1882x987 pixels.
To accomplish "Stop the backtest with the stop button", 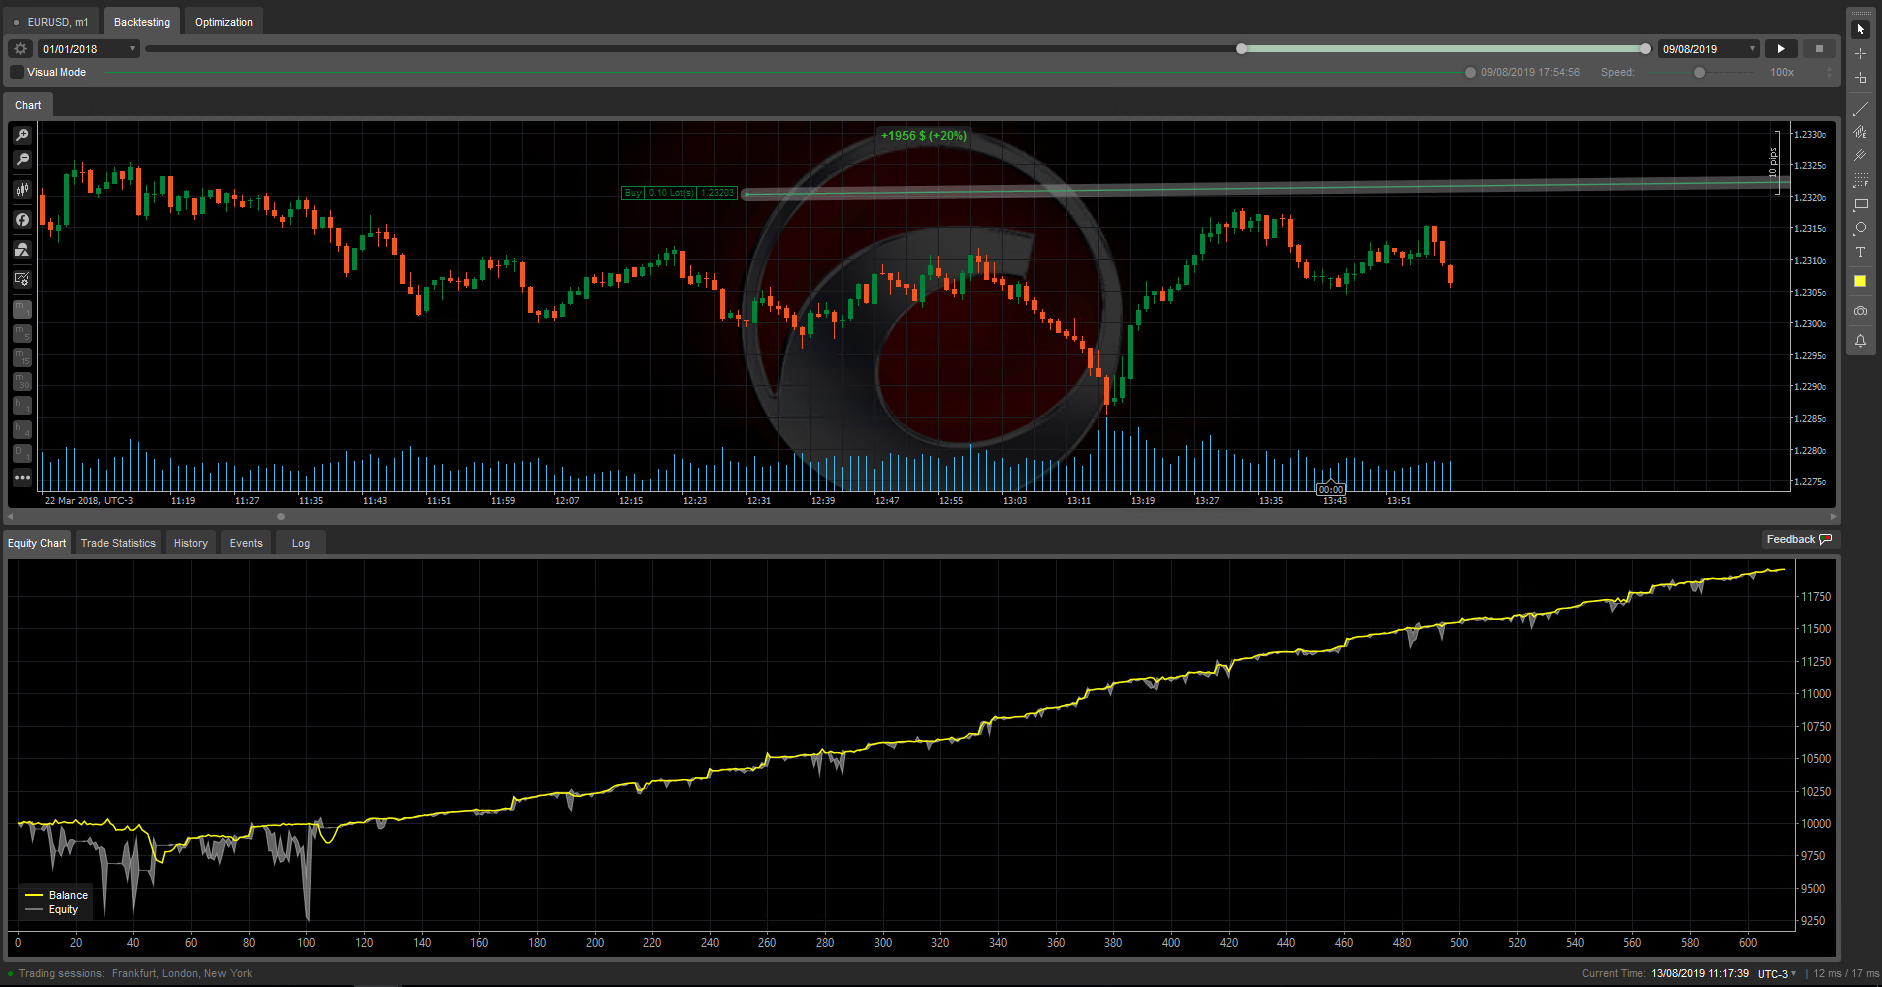I will (x=1819, y=48).
